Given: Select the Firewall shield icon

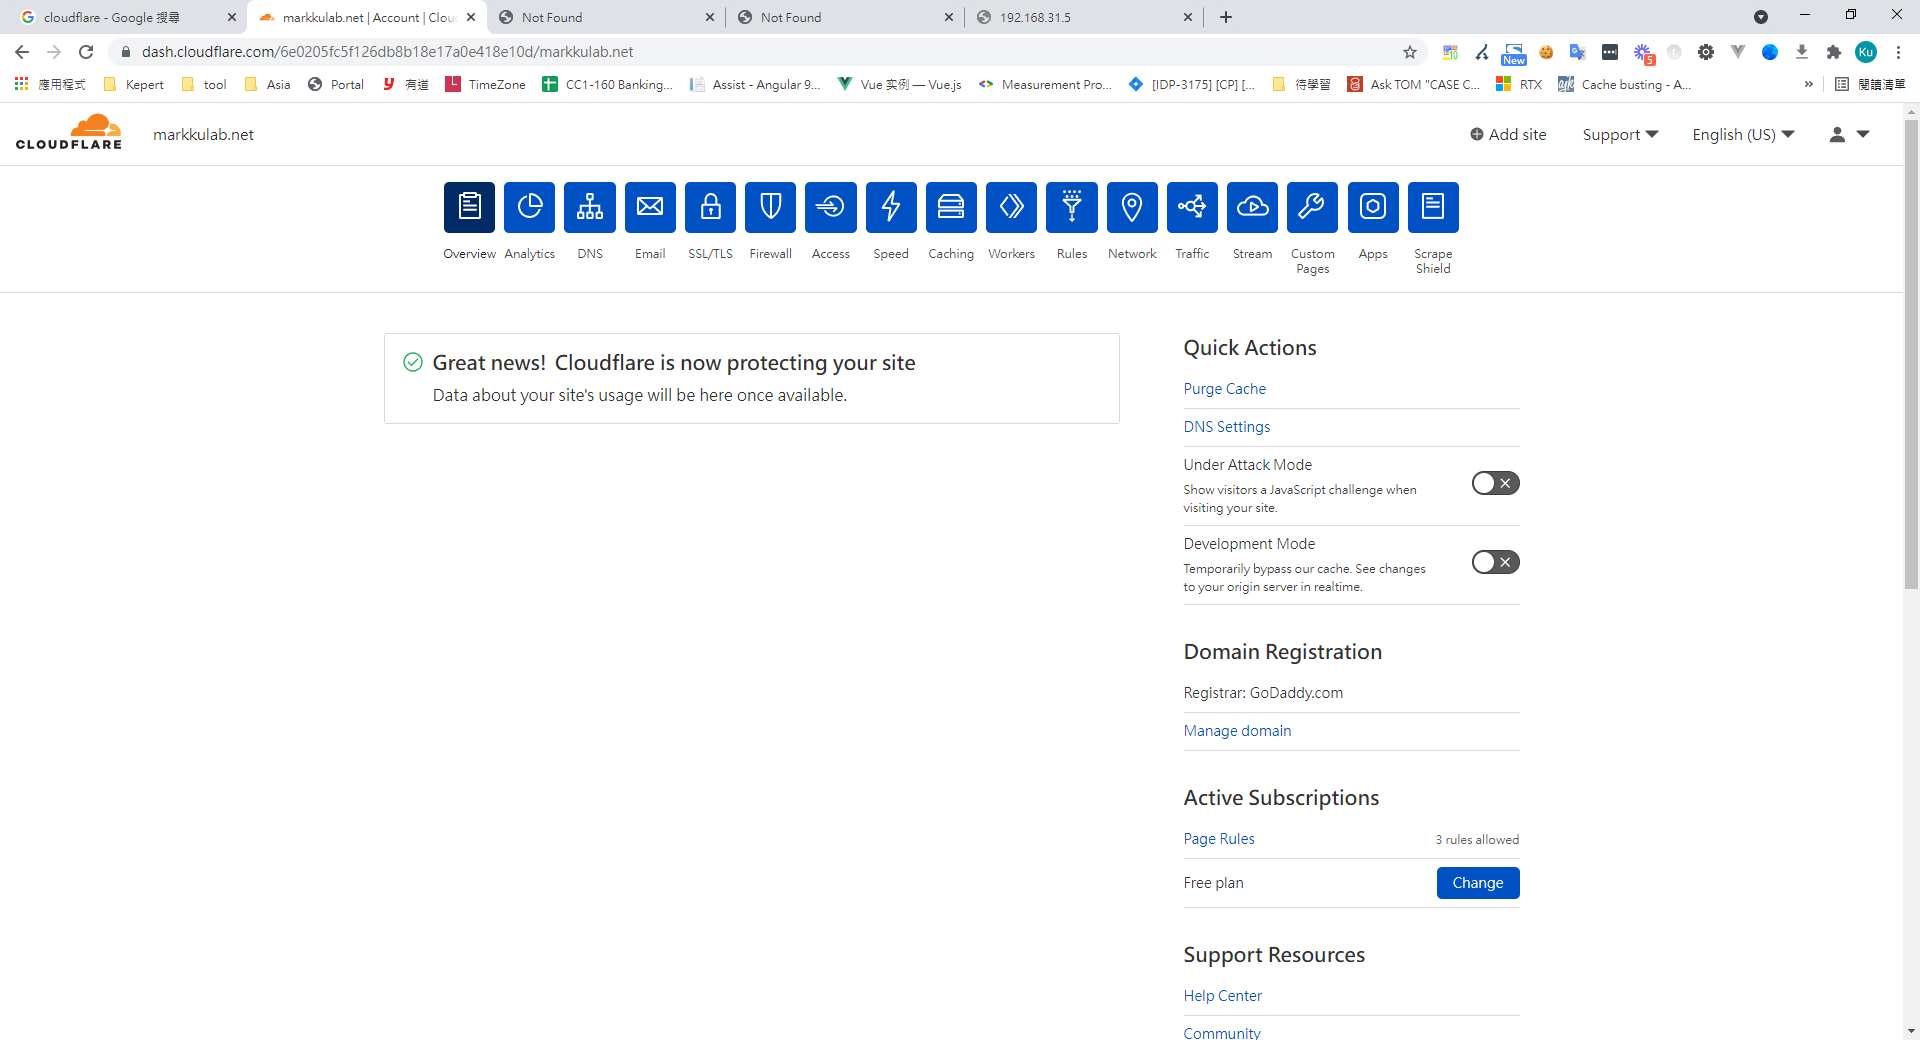Looking at the screenshot, I should tap(770, 207).
